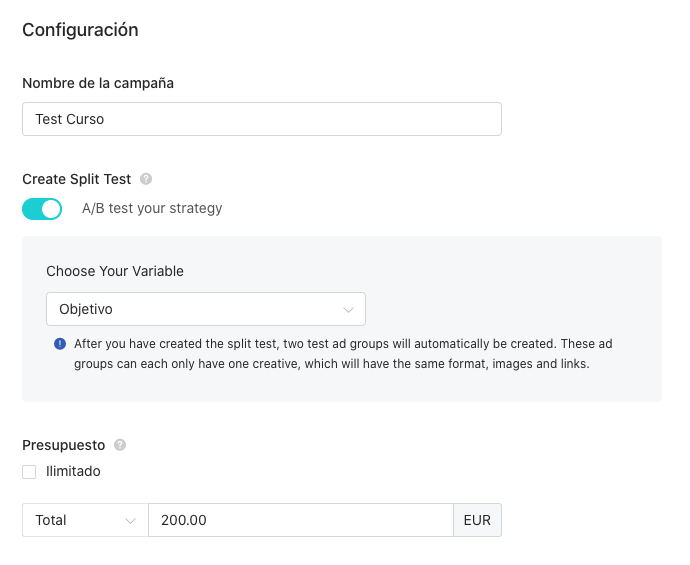Image resolution: width=690 pixels, height=565 pixels.
Task: Check the Ilimitado budget checkbox
Action: pyautogui.click(x=29, y=472)
